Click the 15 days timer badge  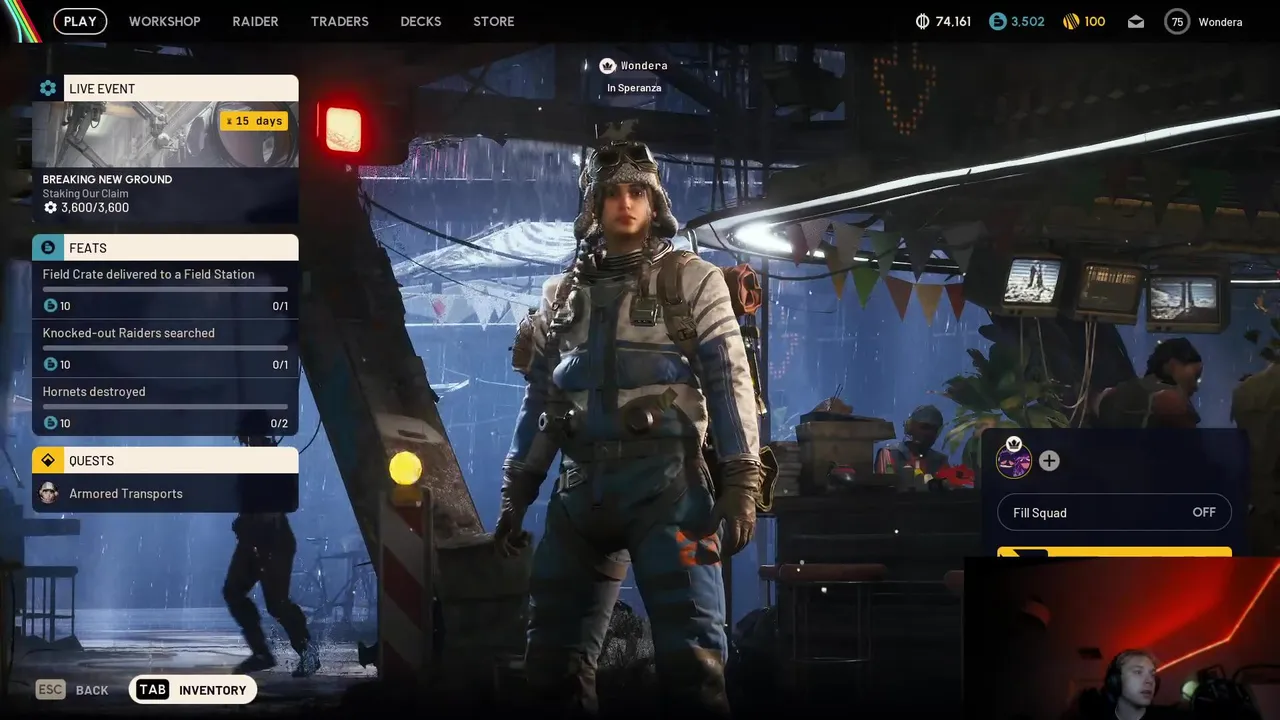tap(254, 121)
